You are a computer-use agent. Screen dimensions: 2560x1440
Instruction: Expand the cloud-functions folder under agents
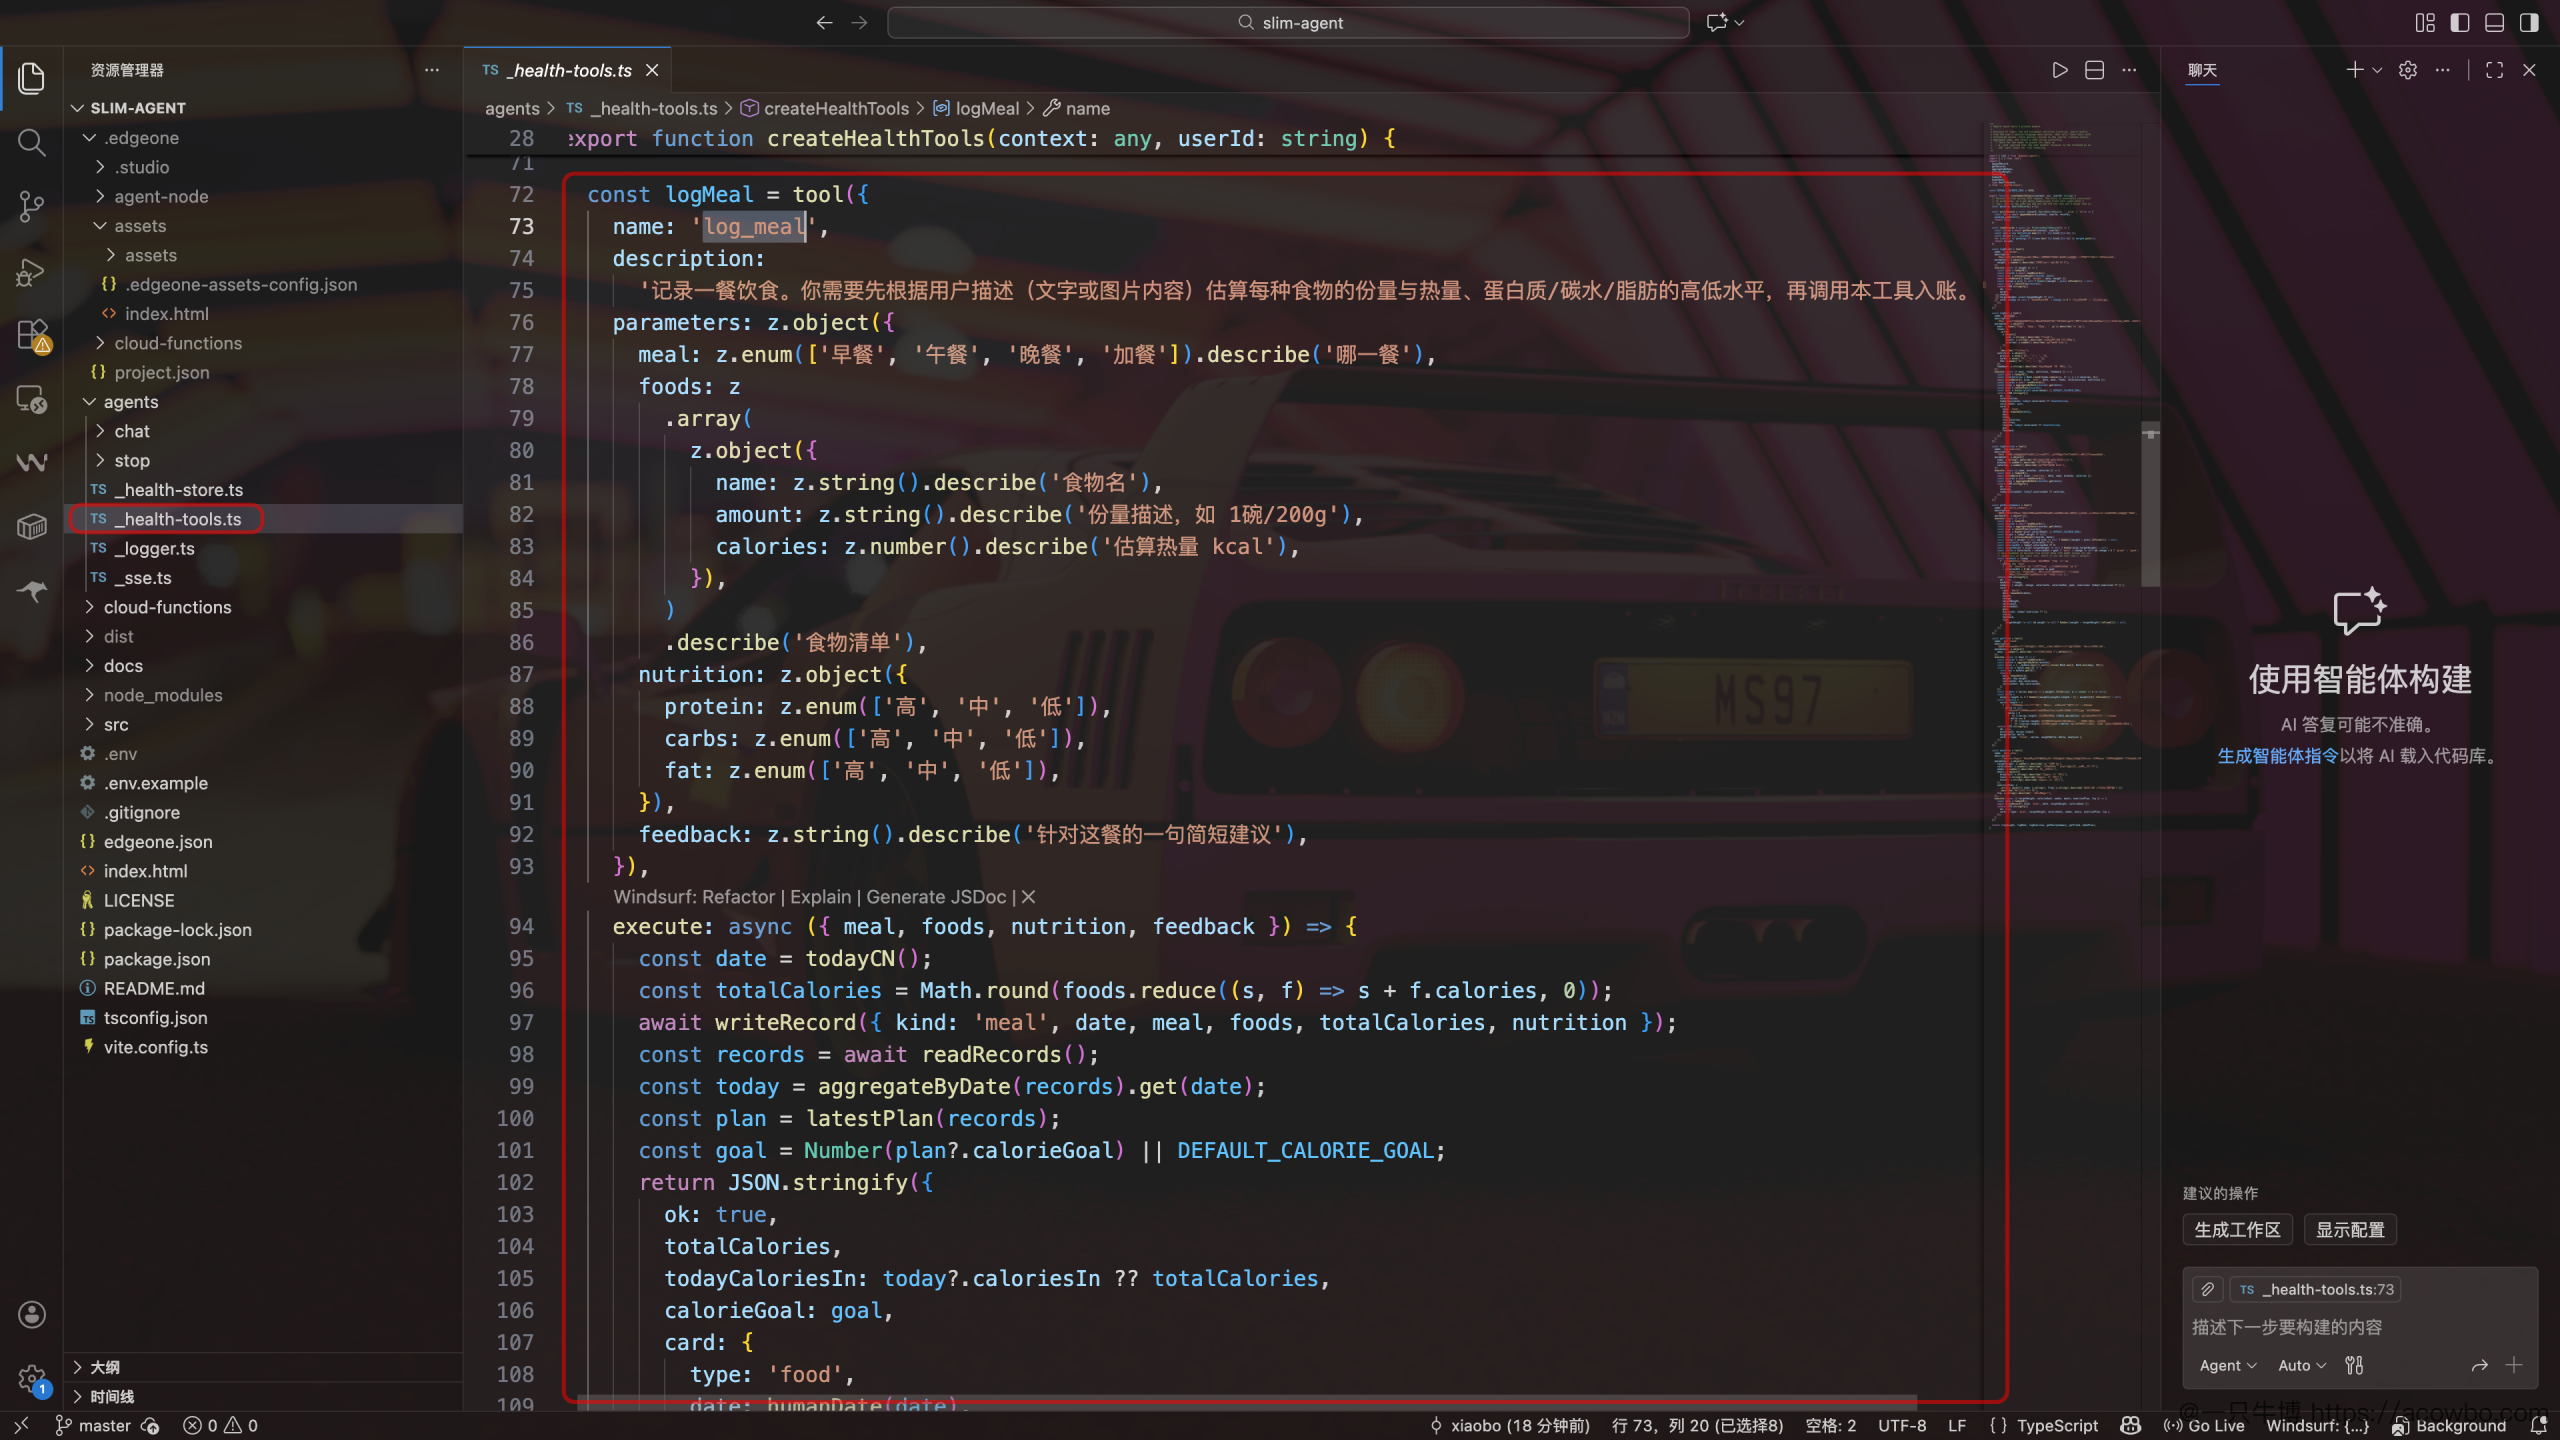pos(167,607)
